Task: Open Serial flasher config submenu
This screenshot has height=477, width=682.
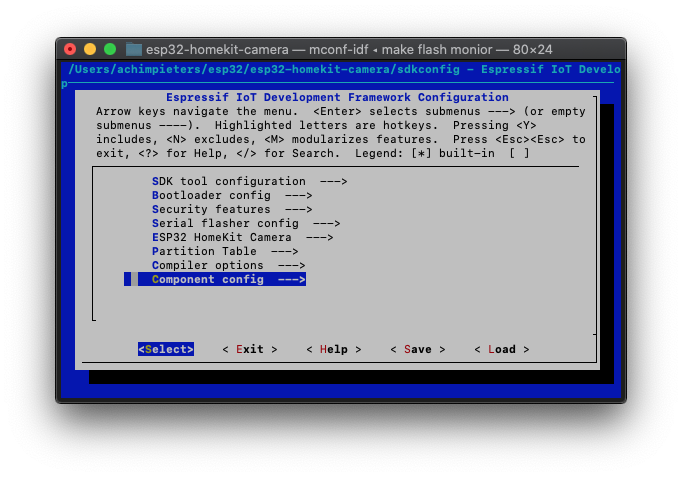Action: tap(246, 223)
